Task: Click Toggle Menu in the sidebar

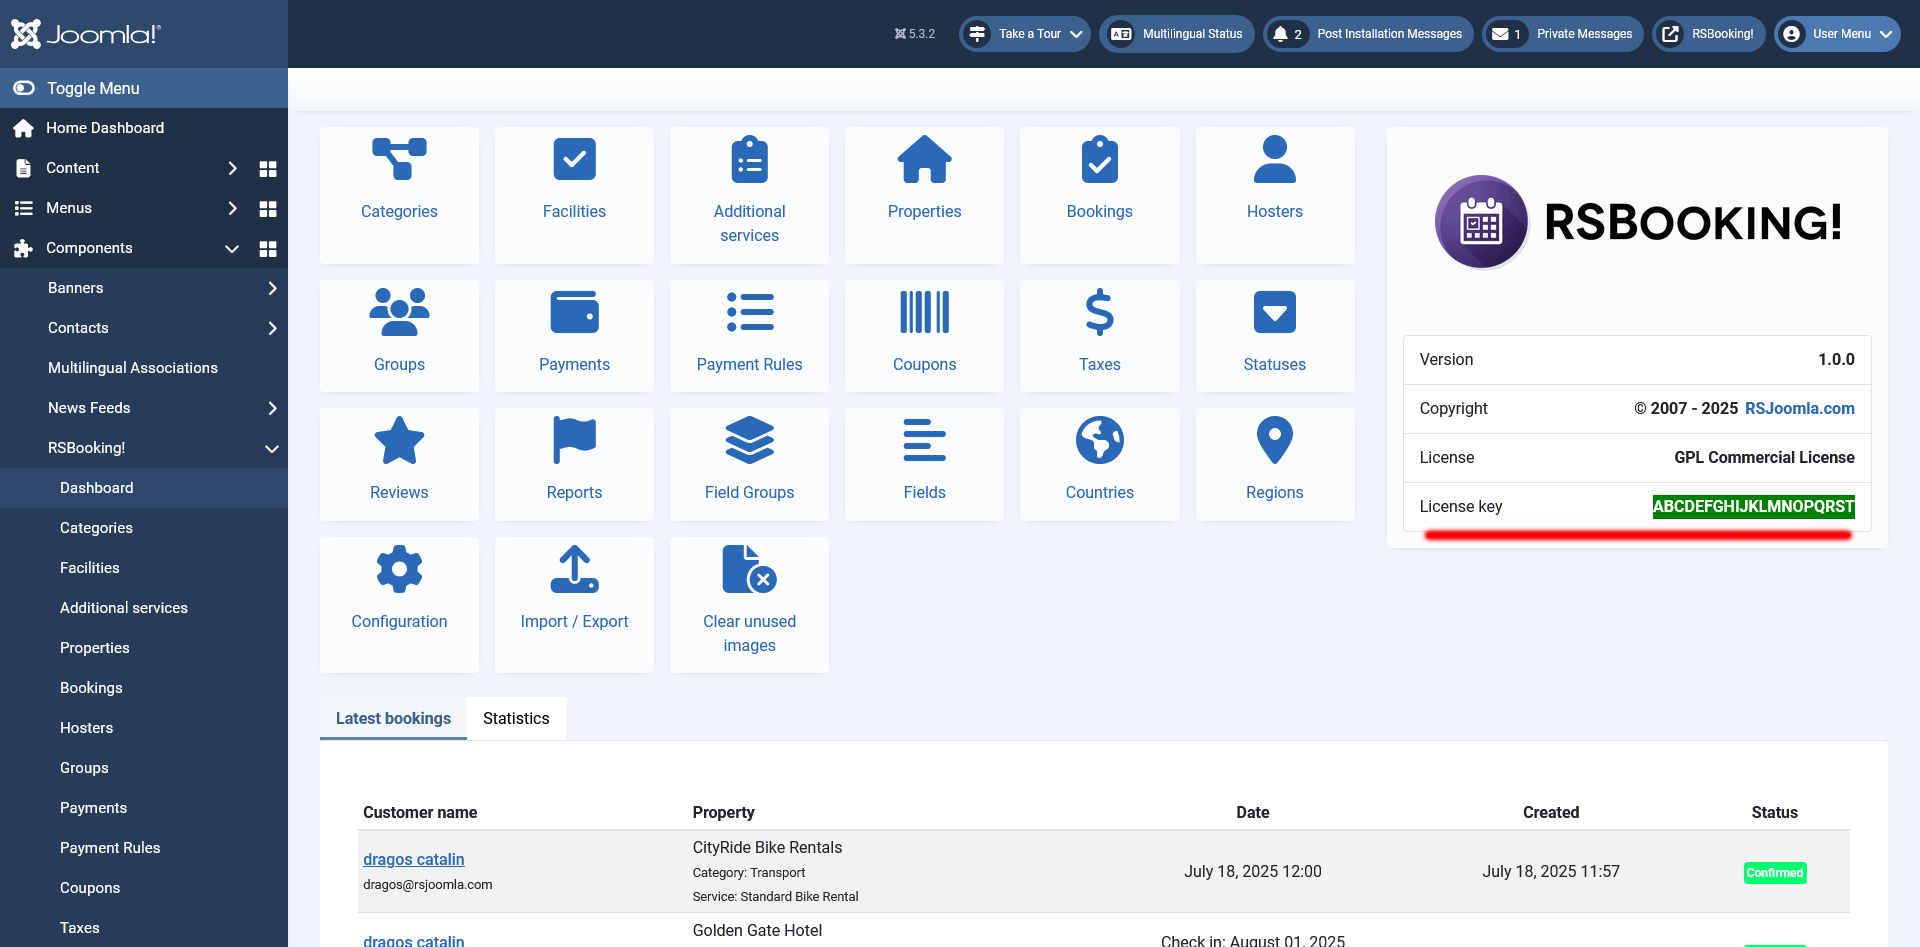Action: pos(144,88)
